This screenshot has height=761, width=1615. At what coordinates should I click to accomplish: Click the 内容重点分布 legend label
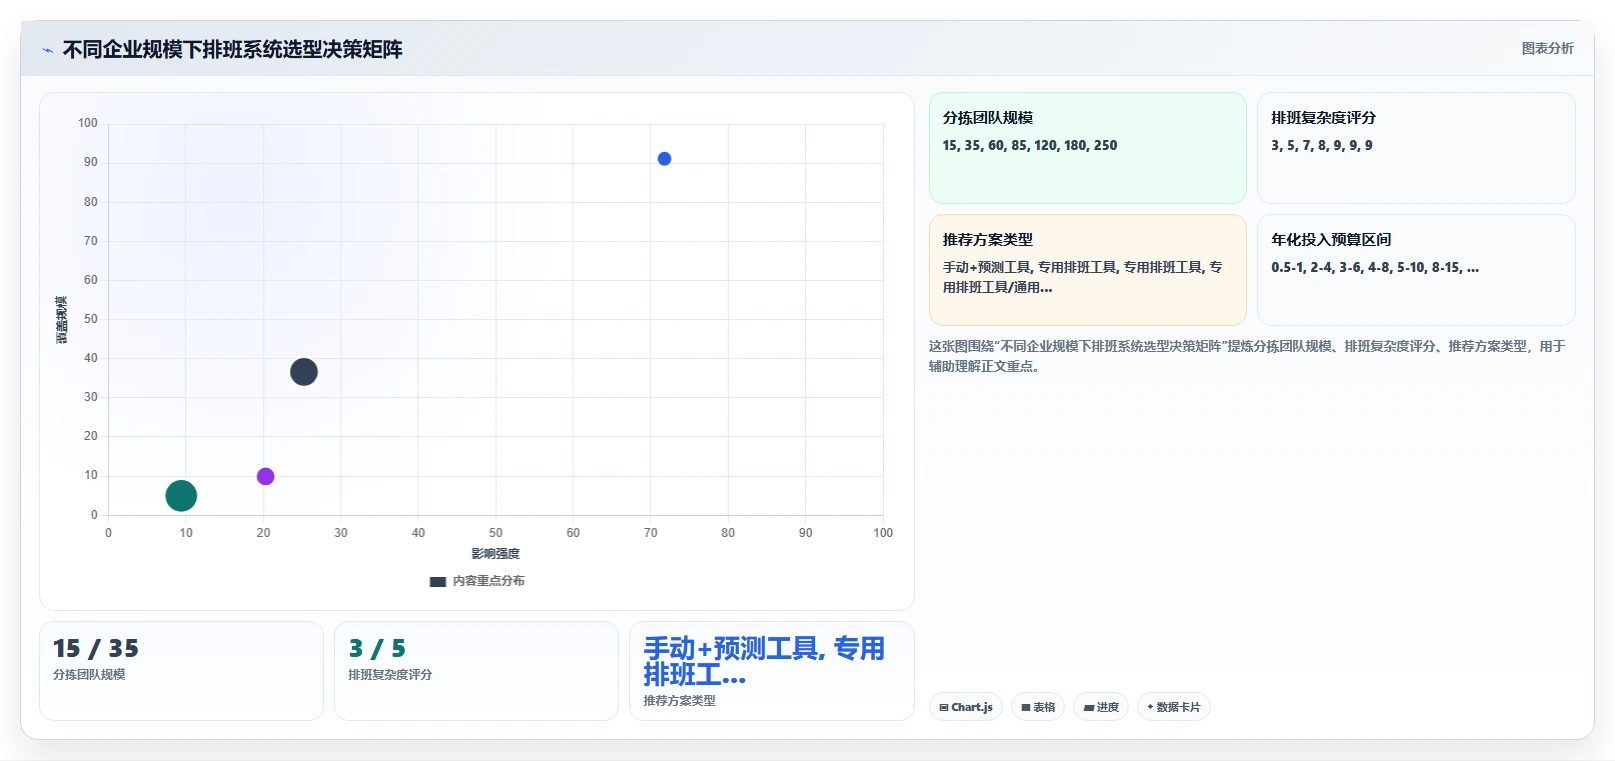488,581
